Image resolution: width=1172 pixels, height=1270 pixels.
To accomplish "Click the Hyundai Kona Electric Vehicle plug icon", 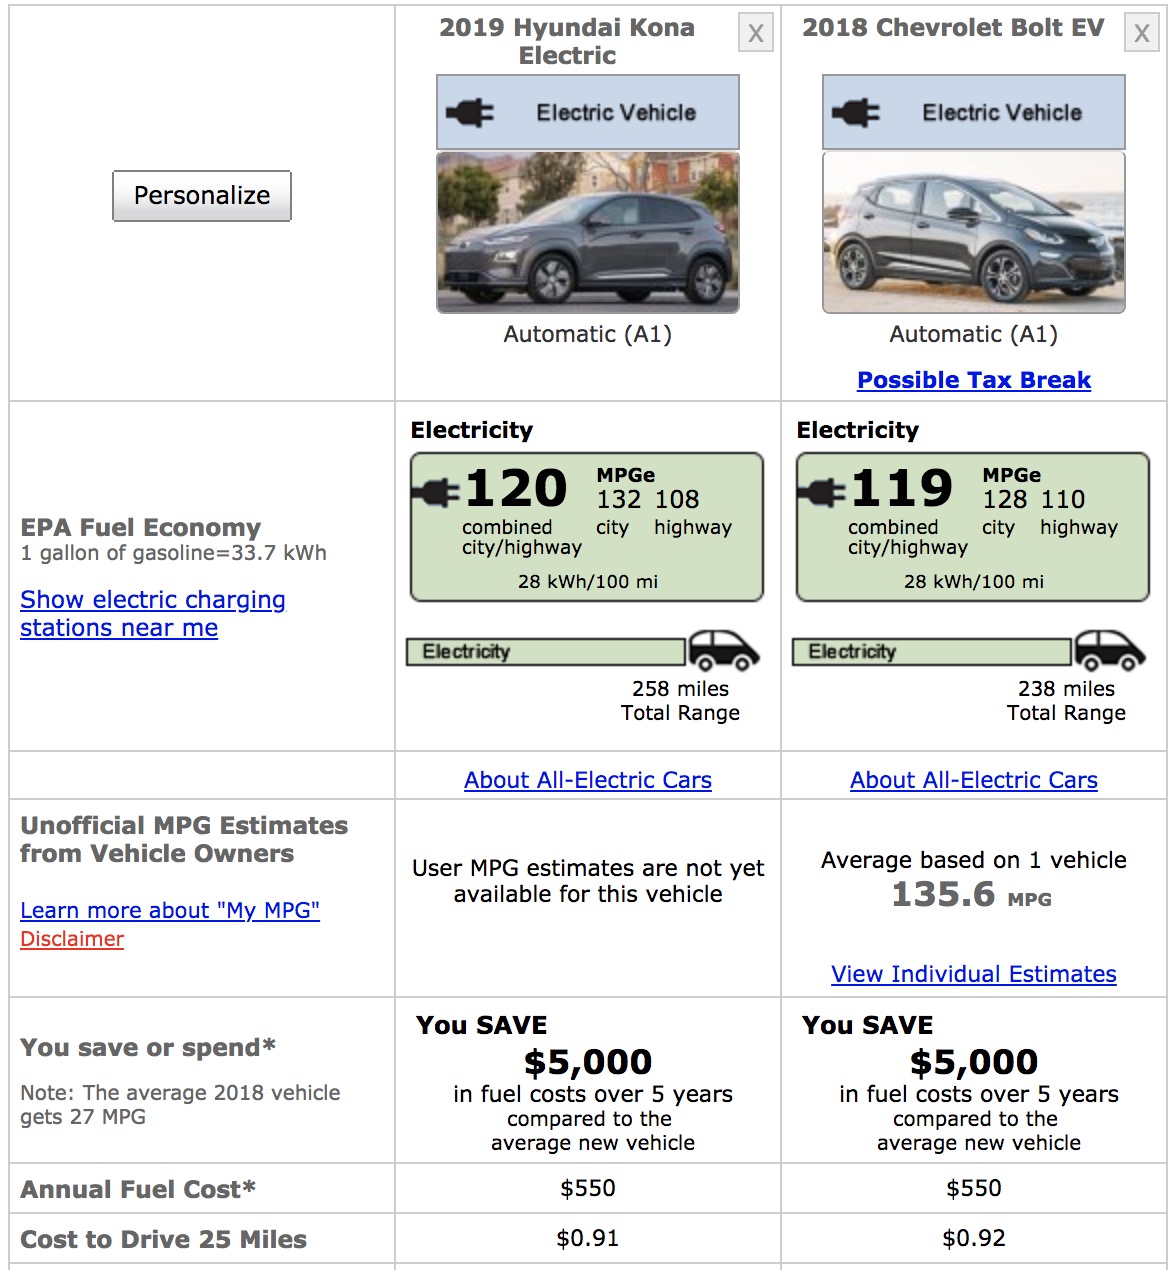I will click(x=470, y=113).
